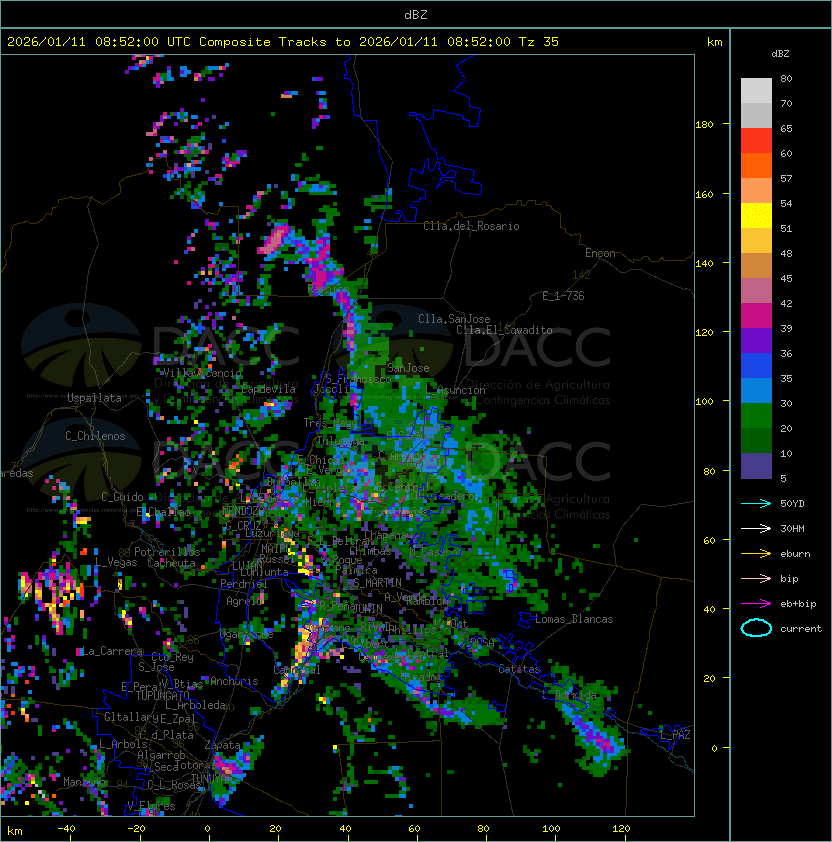Screen dimensions: 832x842
Task: Click the 160 km tick label
Action: coord(704,194)
